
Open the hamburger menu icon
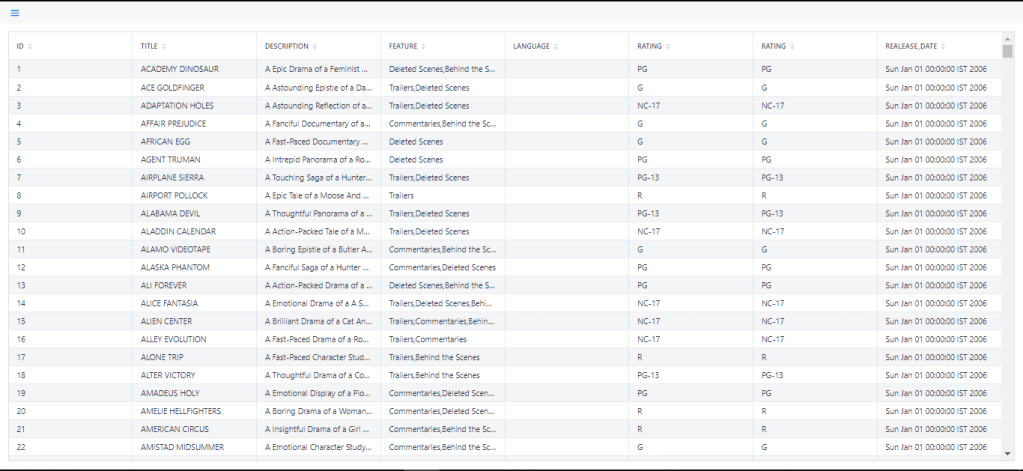(14, 13)
